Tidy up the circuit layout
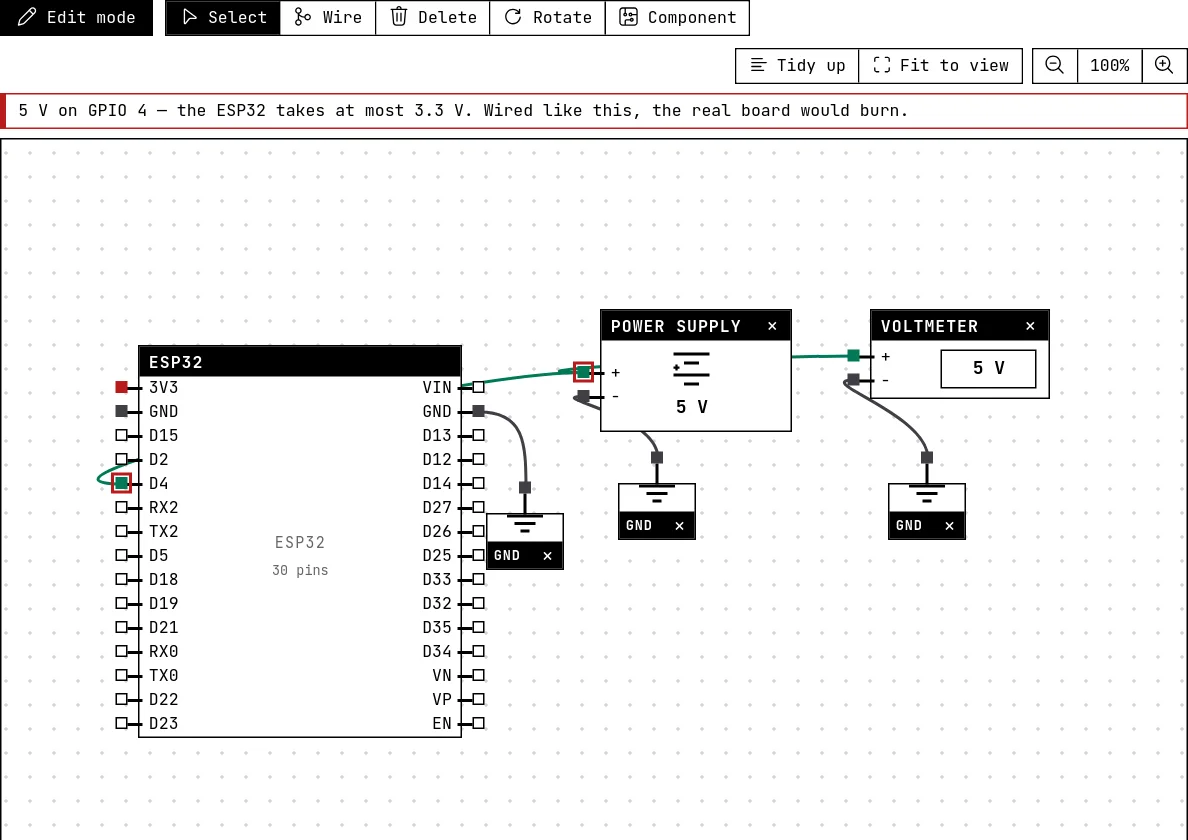The image size is (1188, 840). pyautogui.click(x=797, y=65)
